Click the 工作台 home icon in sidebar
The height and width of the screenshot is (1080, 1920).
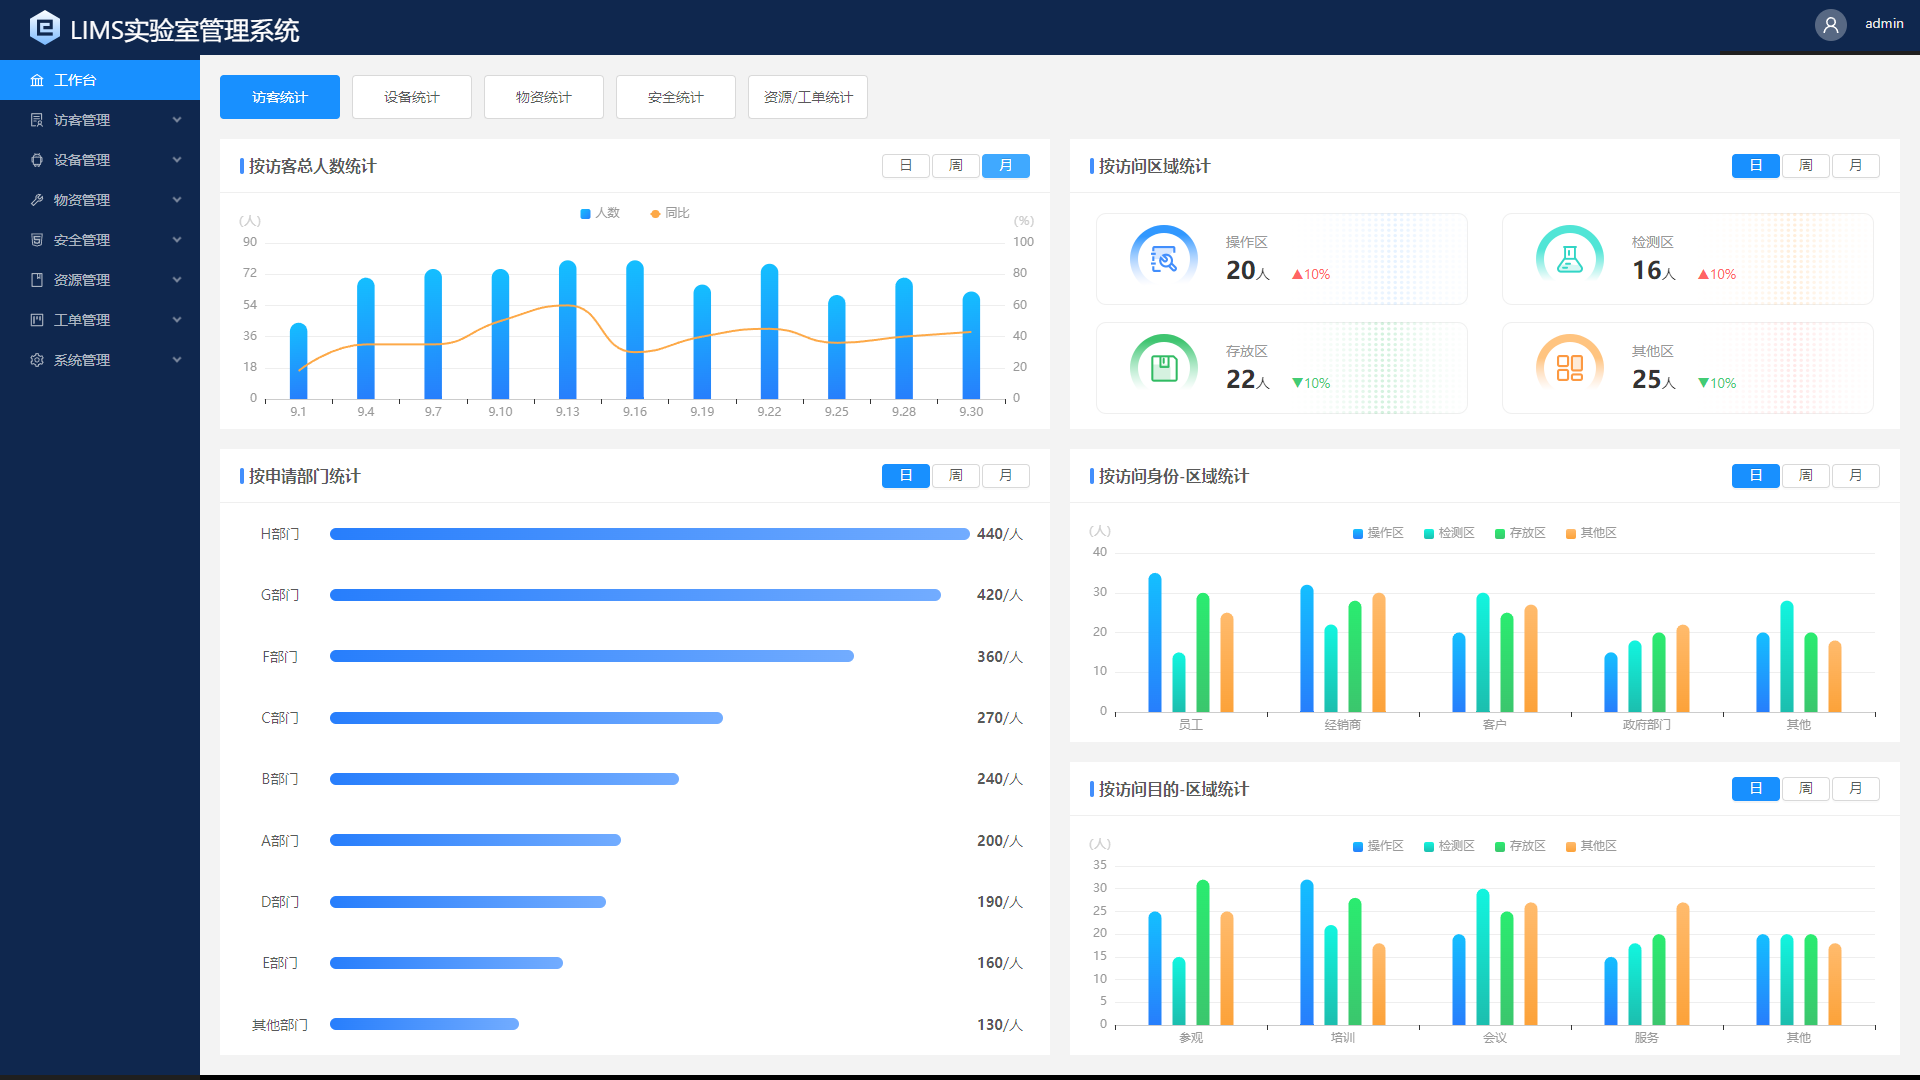pyautogui.click(x=37, y=80)
